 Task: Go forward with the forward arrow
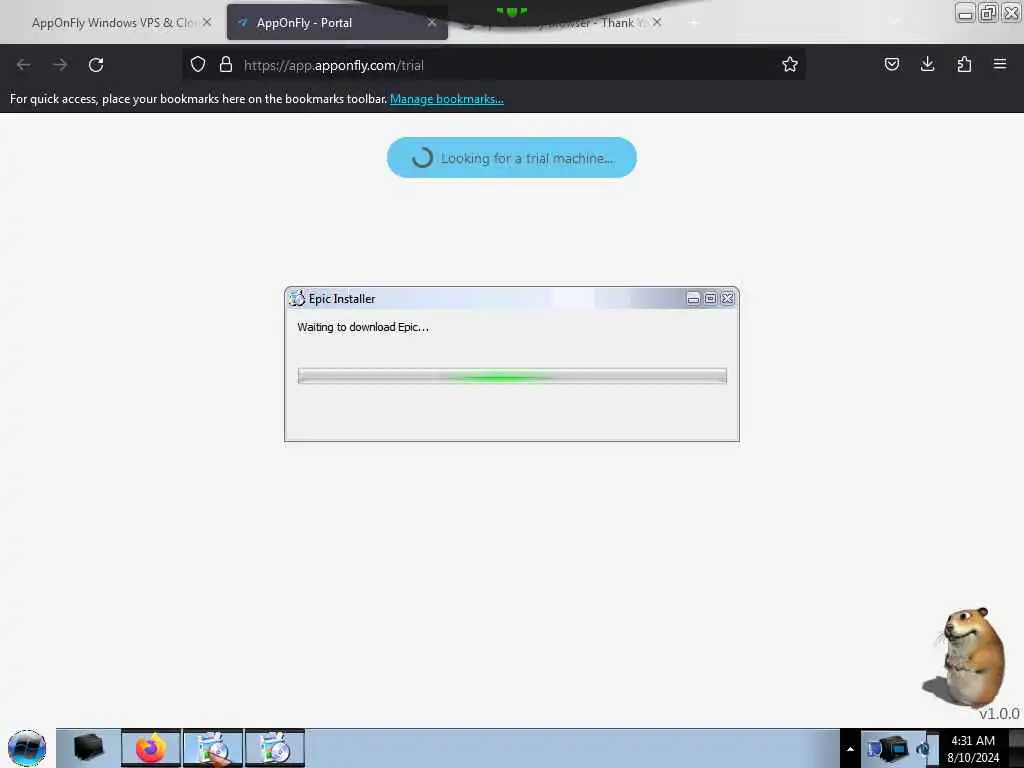pos(60,65)
